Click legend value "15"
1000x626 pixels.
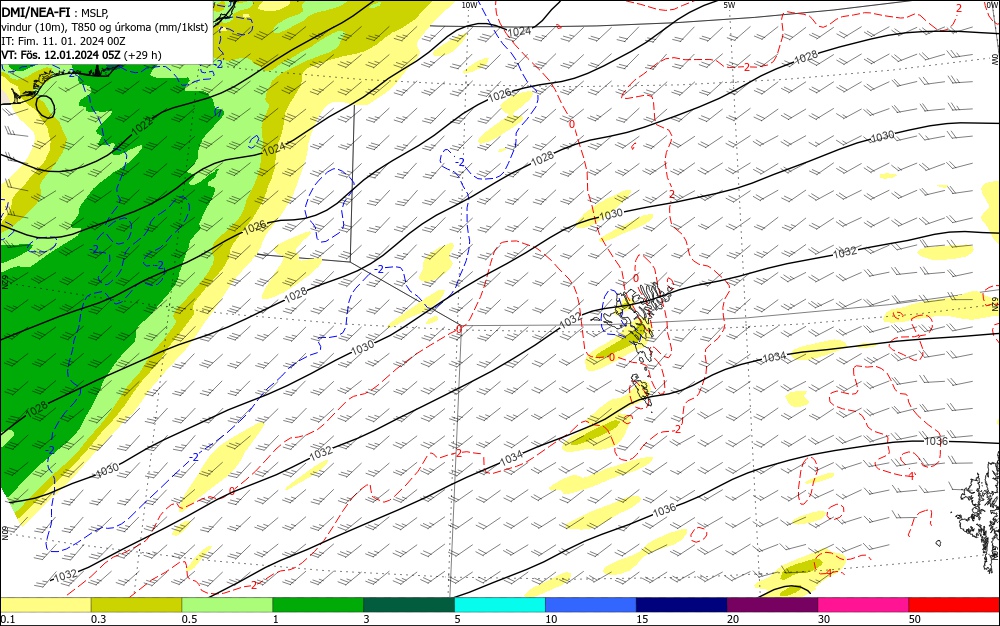642,619
